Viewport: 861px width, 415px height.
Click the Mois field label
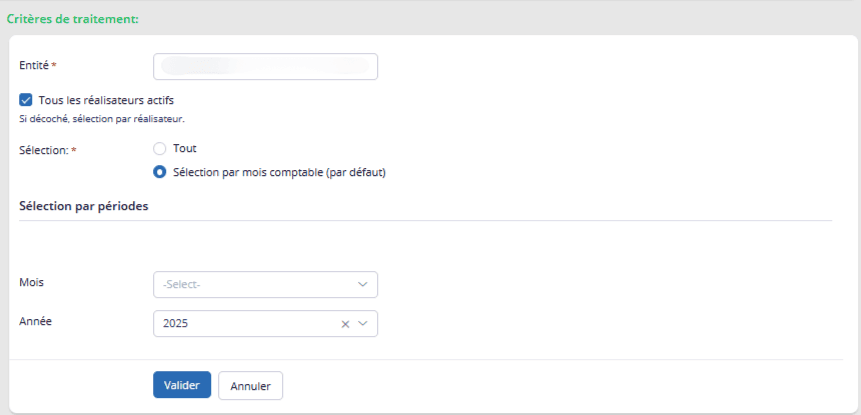[31, 282]
